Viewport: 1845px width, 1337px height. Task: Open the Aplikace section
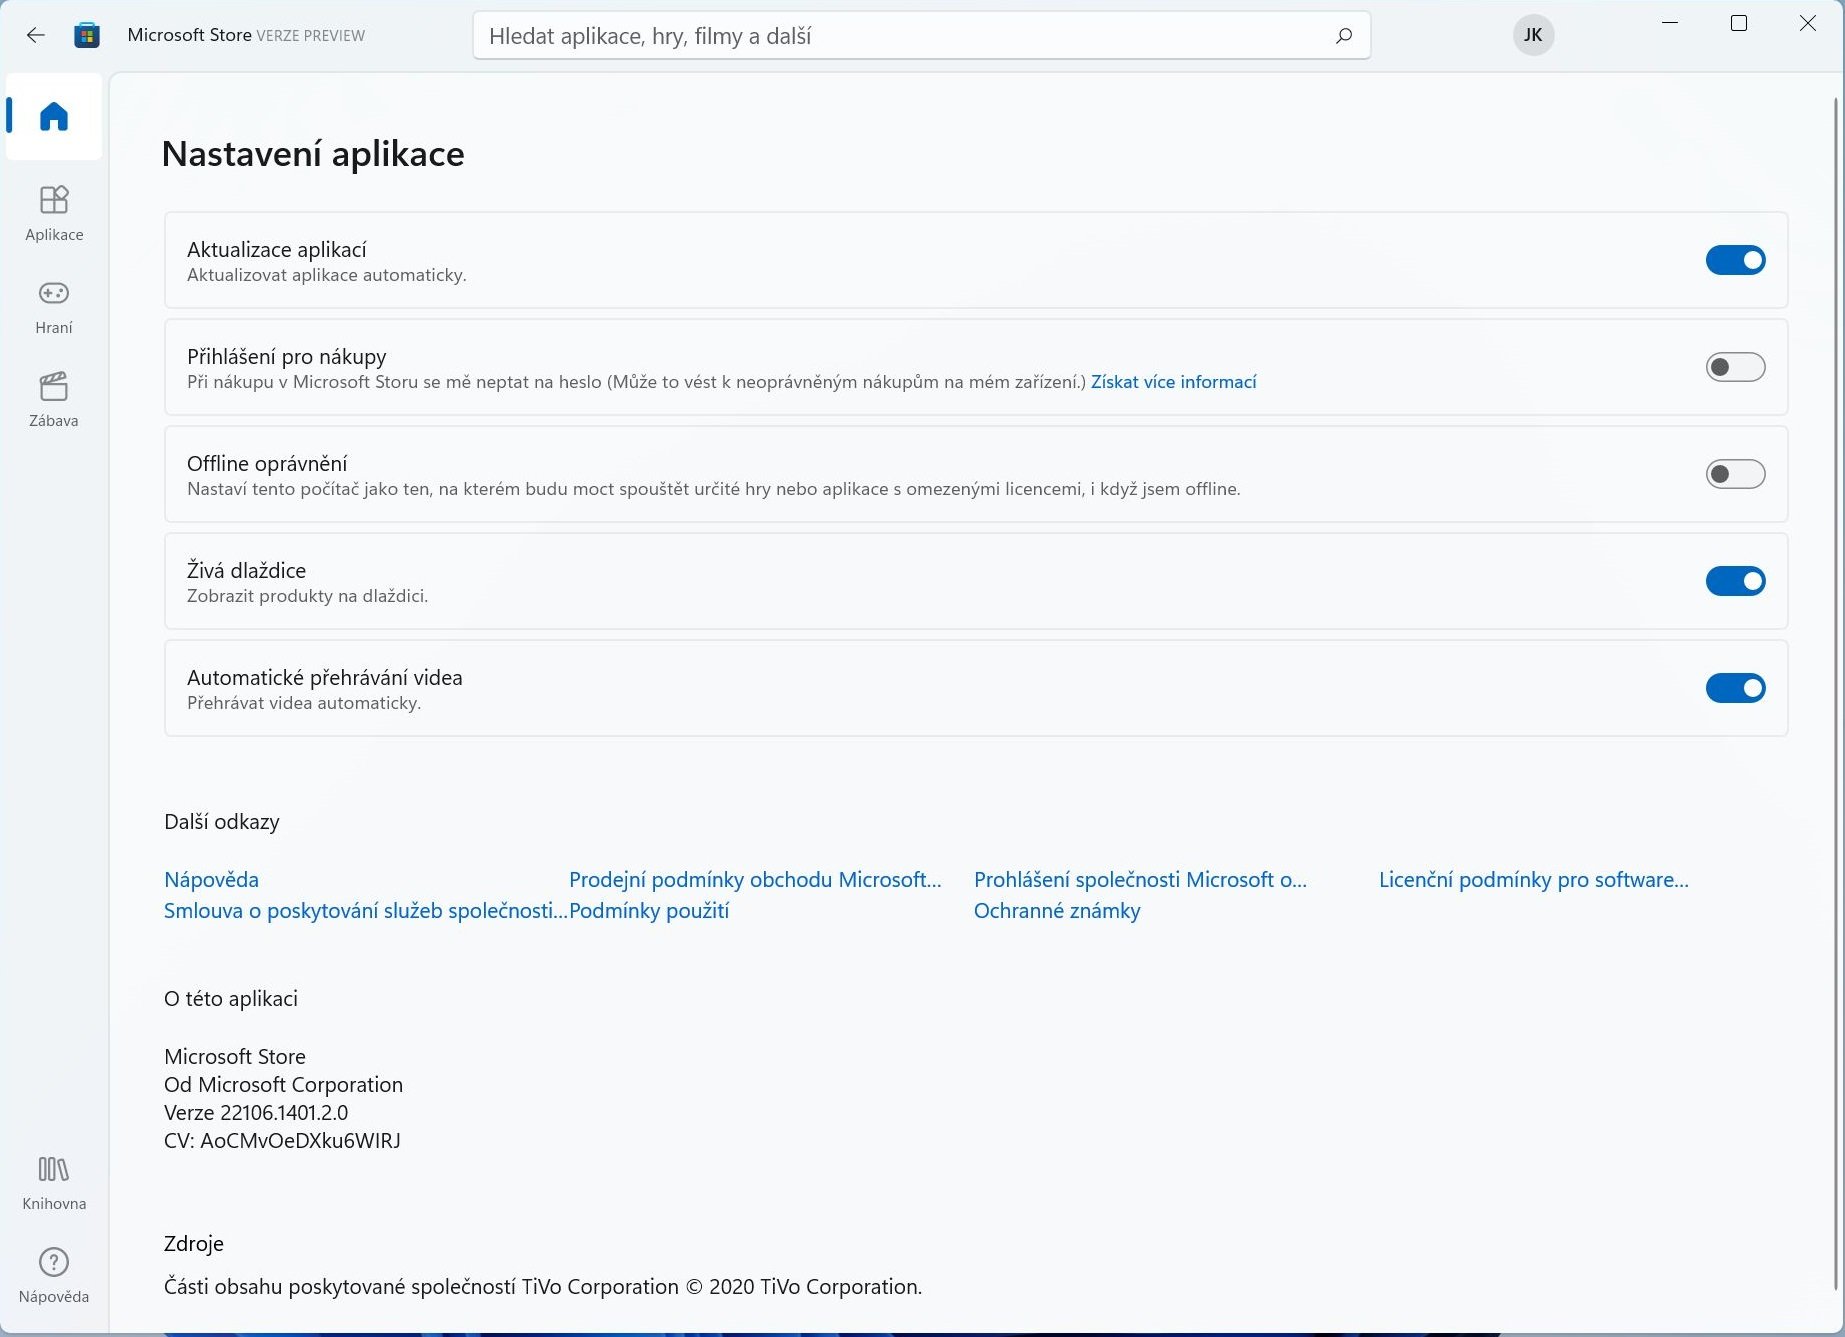54,213
